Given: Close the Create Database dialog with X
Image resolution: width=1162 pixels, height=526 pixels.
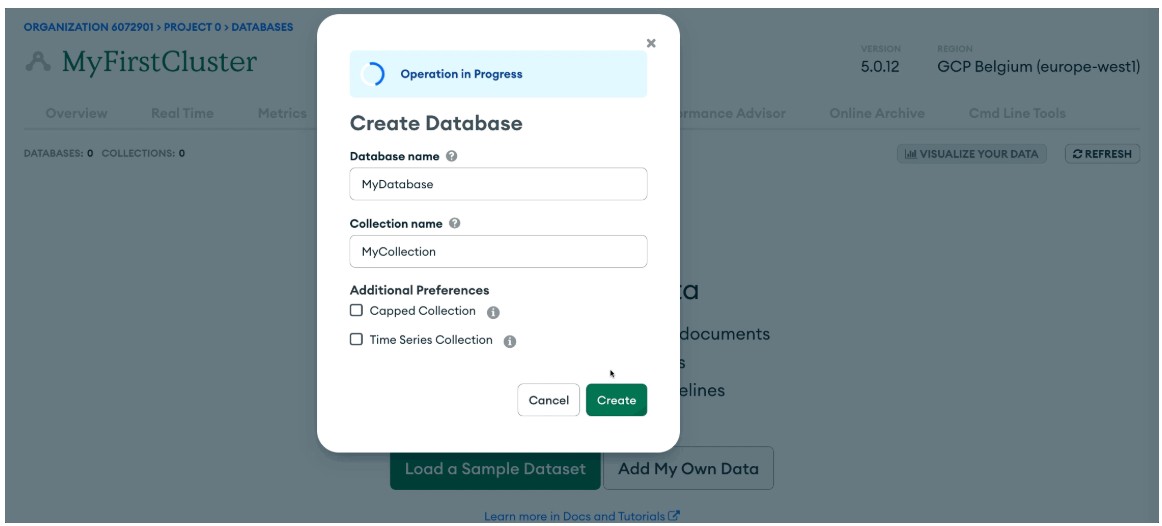Looking at the screenshot, I should tap(651, 43).
